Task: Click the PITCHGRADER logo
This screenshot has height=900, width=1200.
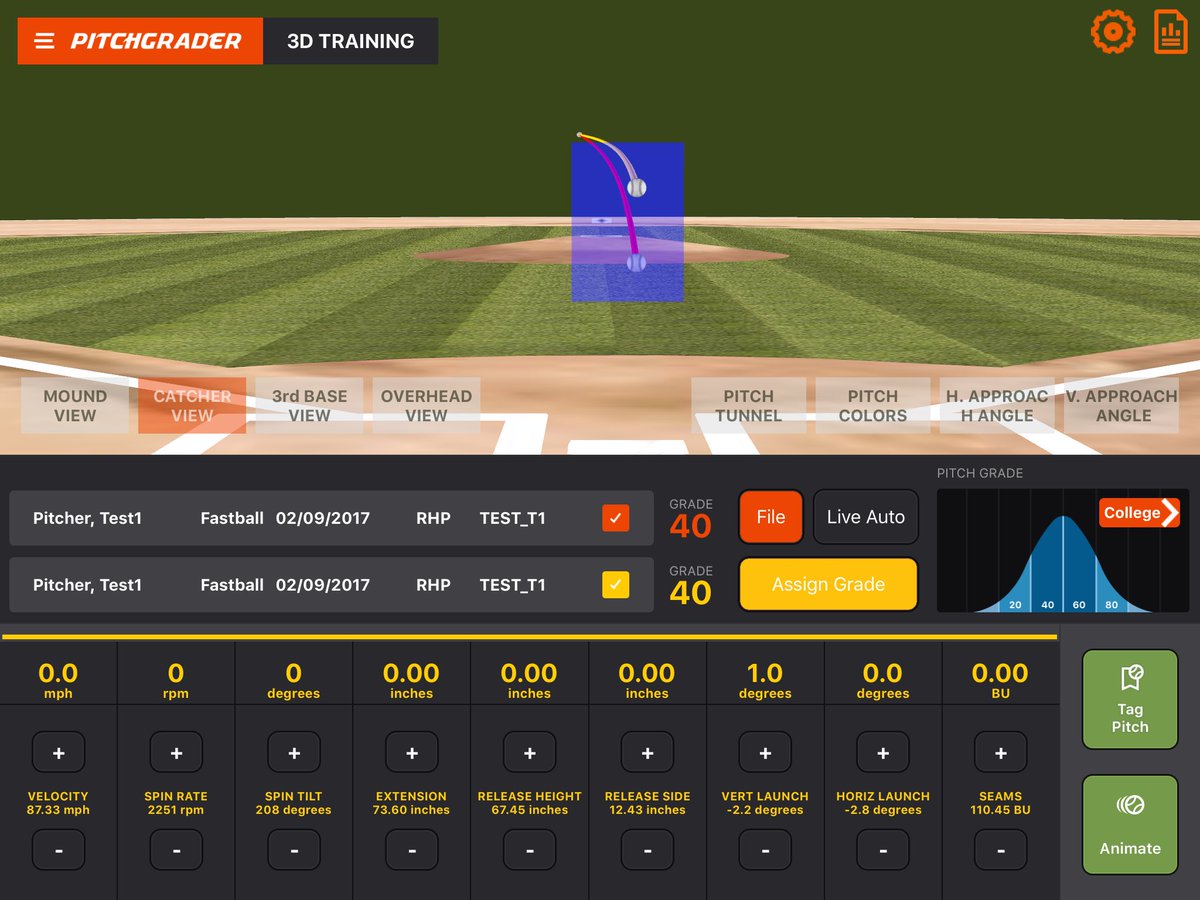Action: click(x=156, y=41)
